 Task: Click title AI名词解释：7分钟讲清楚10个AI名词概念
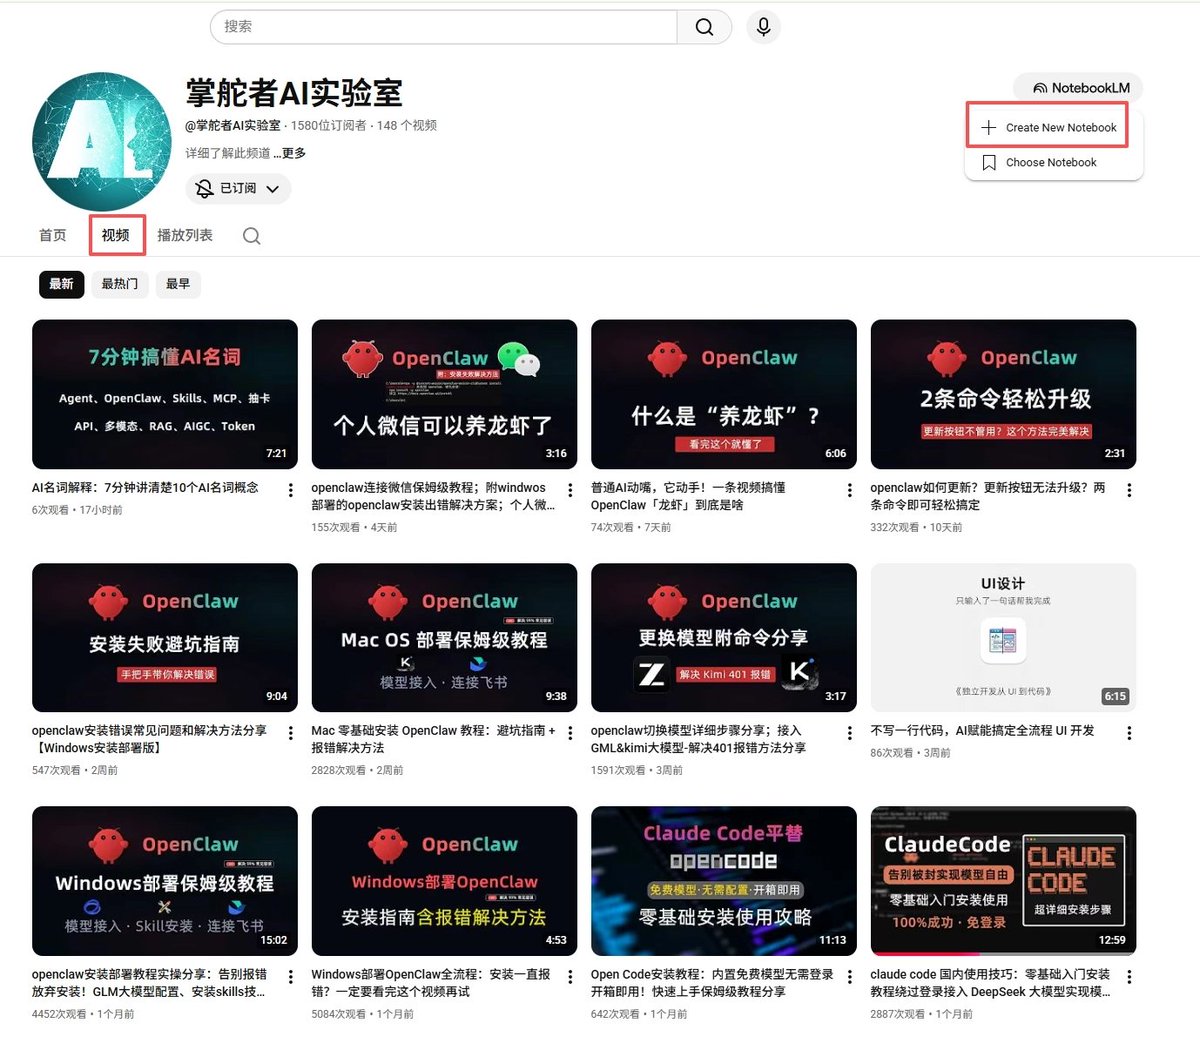(x=145, y=488)
